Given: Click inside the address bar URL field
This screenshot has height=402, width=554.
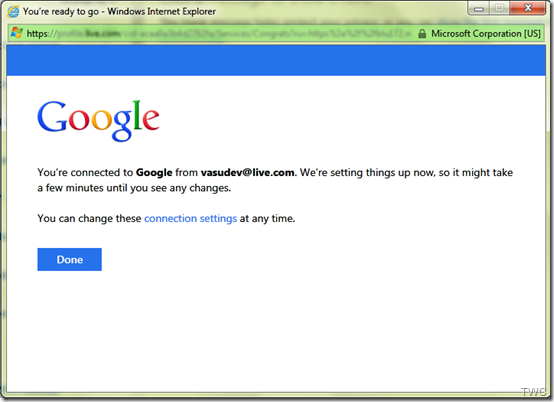Looking at the screenshot, I should tap(219, 34).
